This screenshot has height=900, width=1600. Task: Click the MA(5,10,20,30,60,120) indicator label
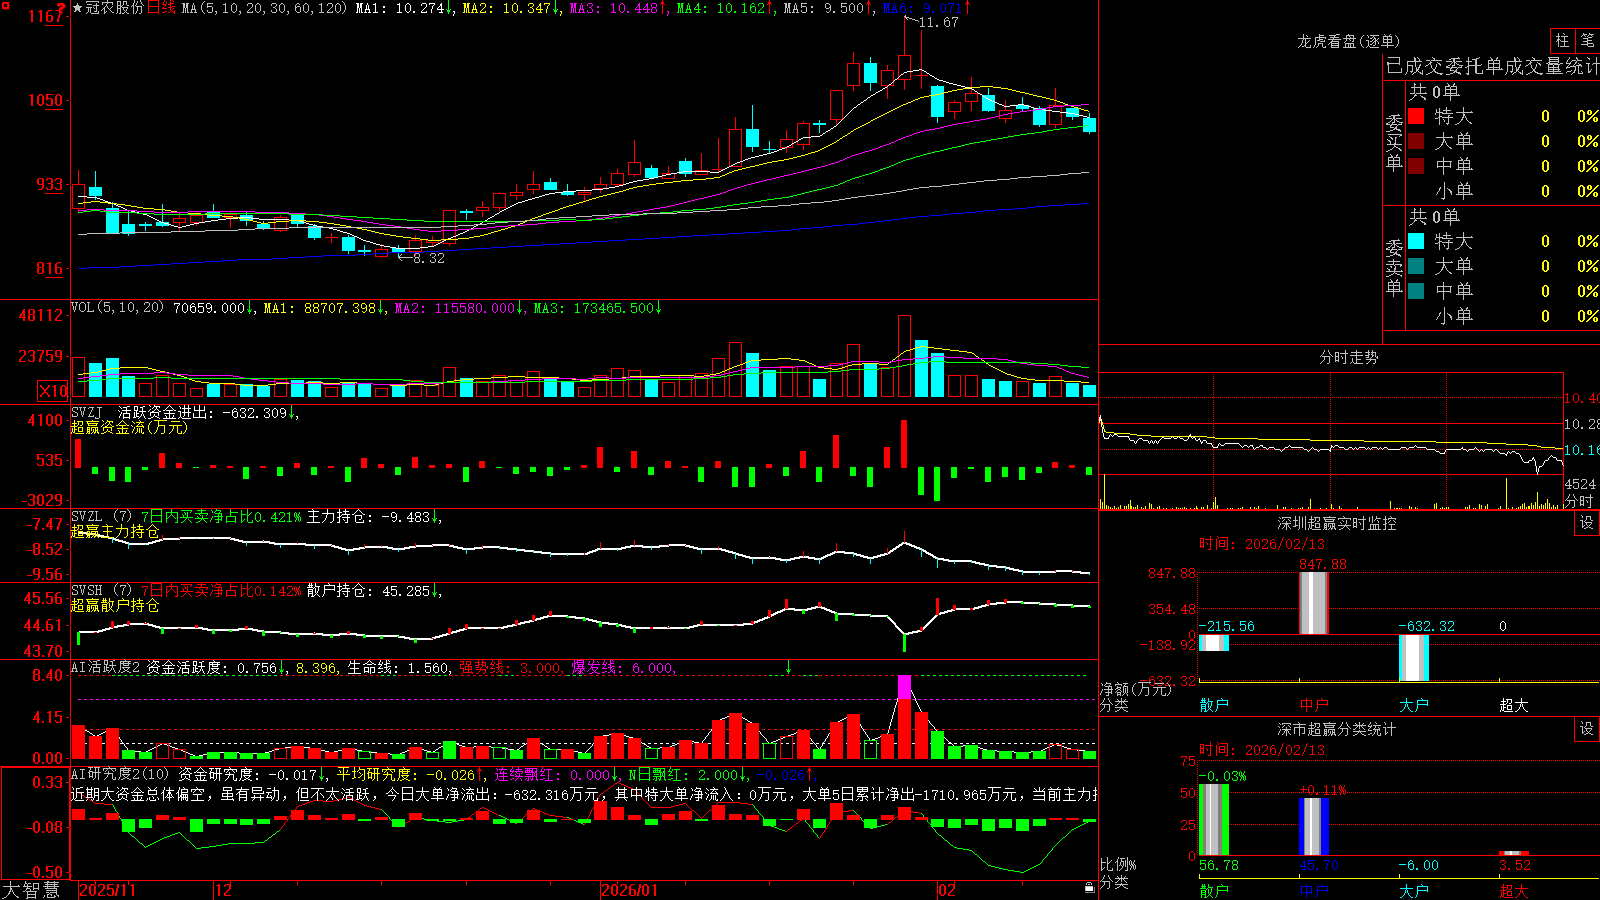[x=265, y=8]
